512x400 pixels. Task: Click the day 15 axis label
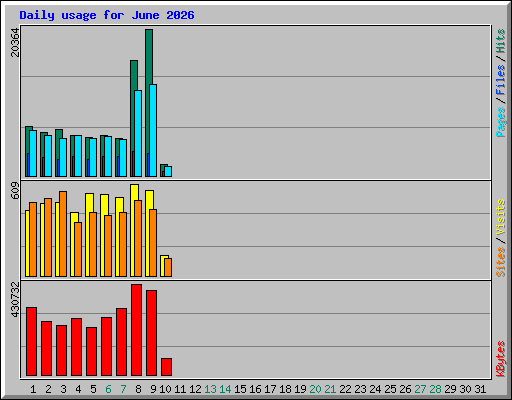point(240,389)
